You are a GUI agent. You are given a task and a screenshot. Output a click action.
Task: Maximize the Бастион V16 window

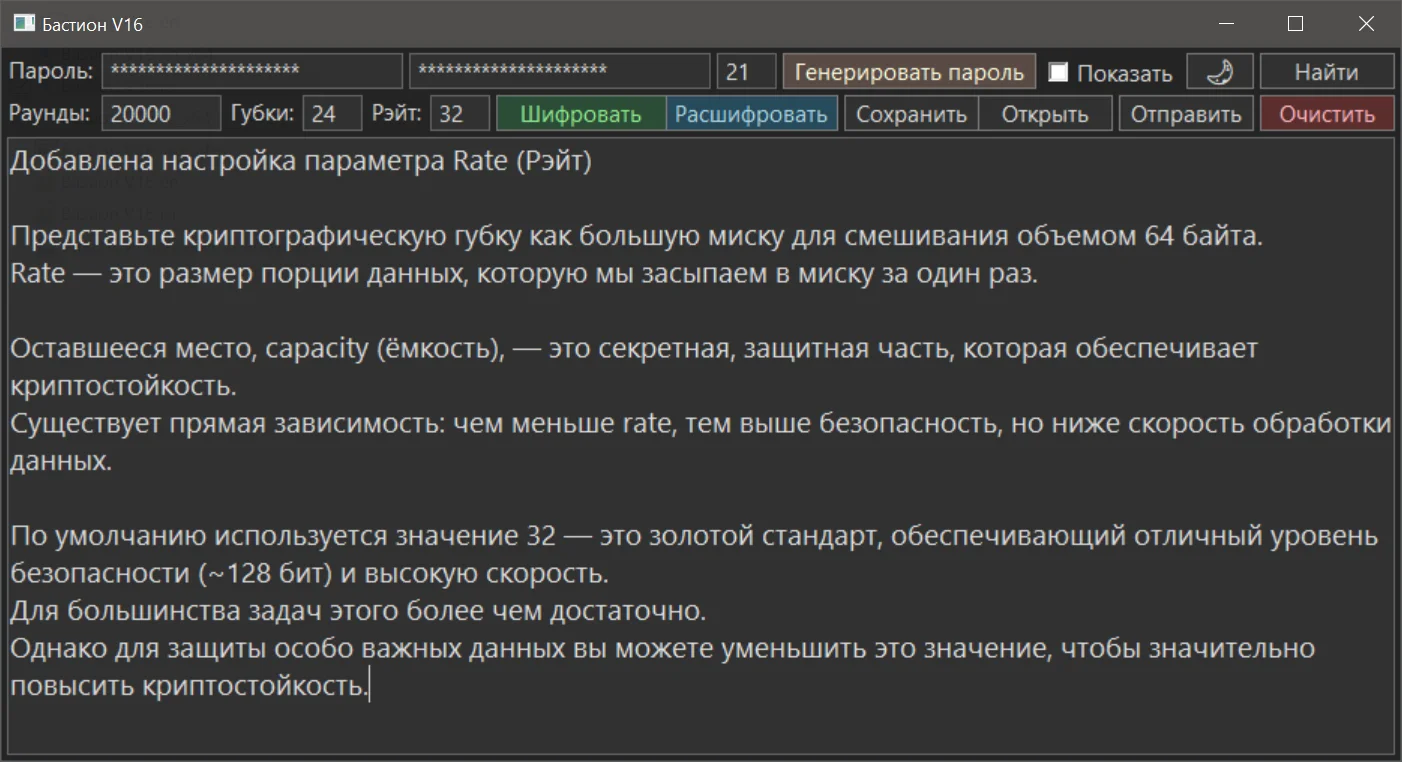1296,24
